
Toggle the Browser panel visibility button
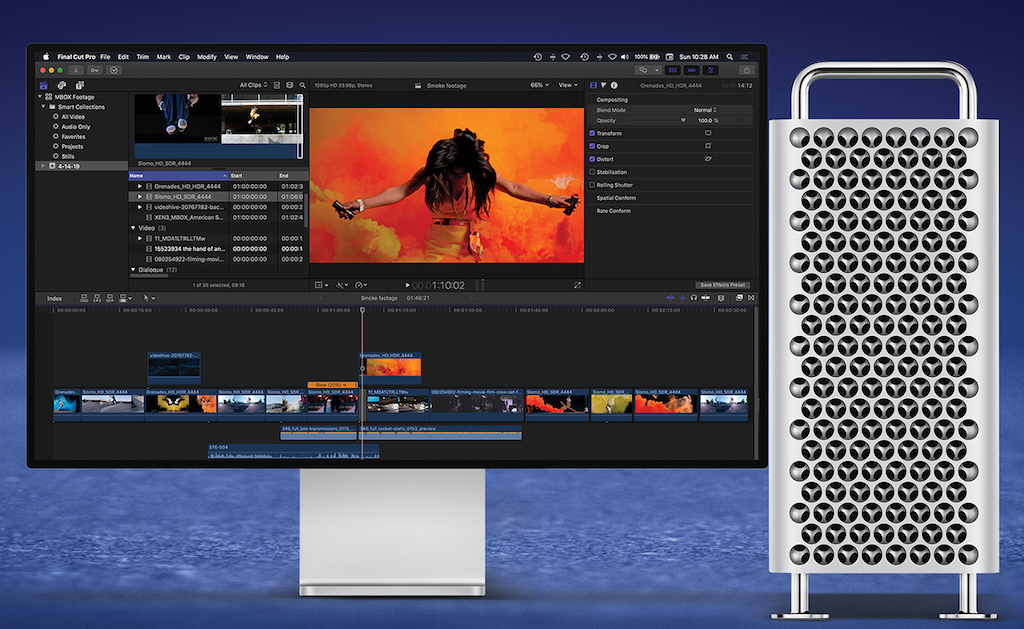click(x=673, y=70)
